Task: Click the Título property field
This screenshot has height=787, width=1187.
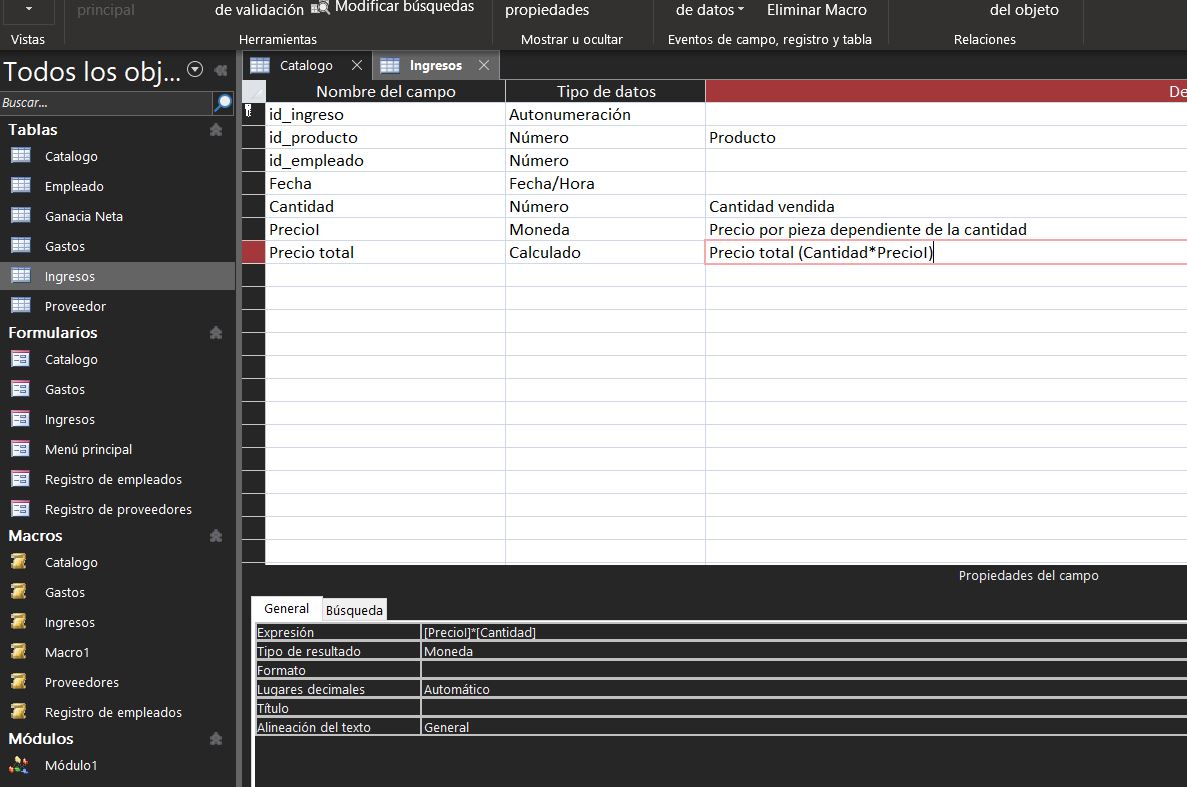Action: pos(804,708)
